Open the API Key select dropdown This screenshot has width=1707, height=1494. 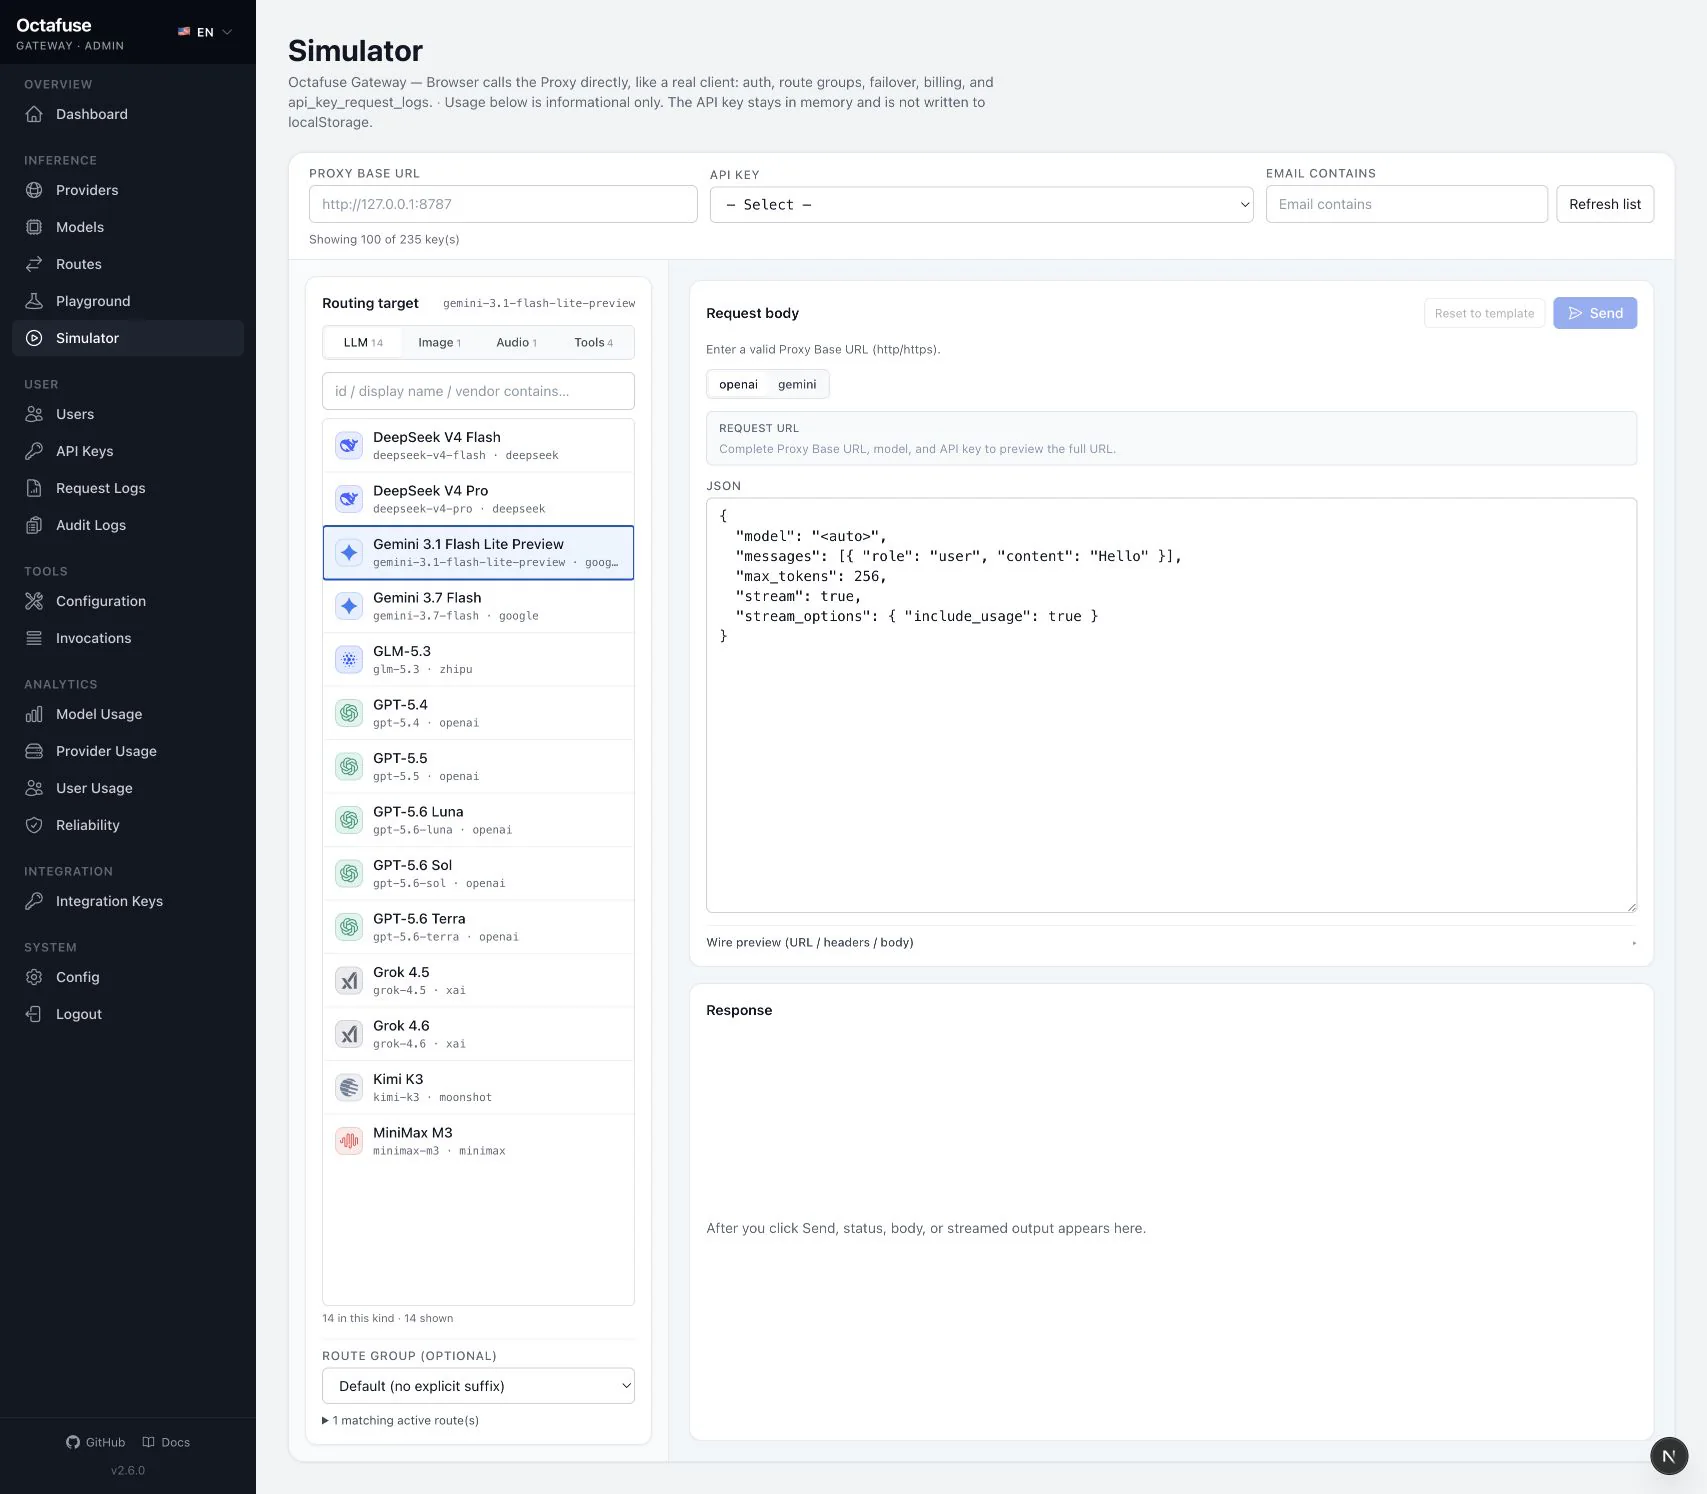981,204
